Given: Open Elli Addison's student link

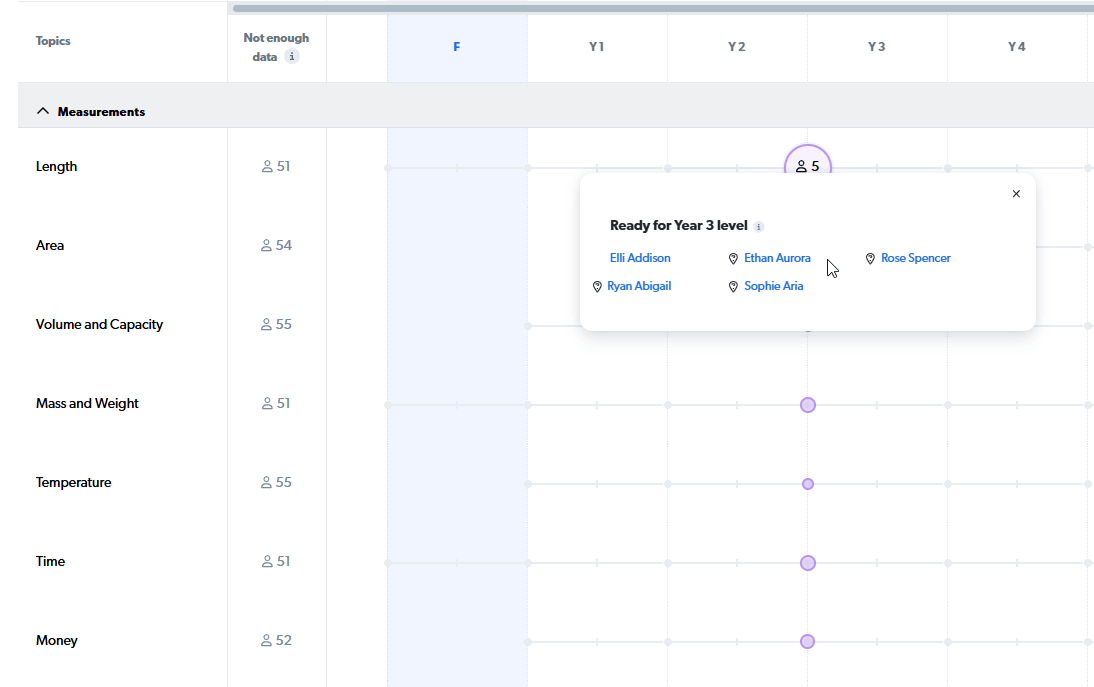Looking at the screenshot, I should 640,258.
